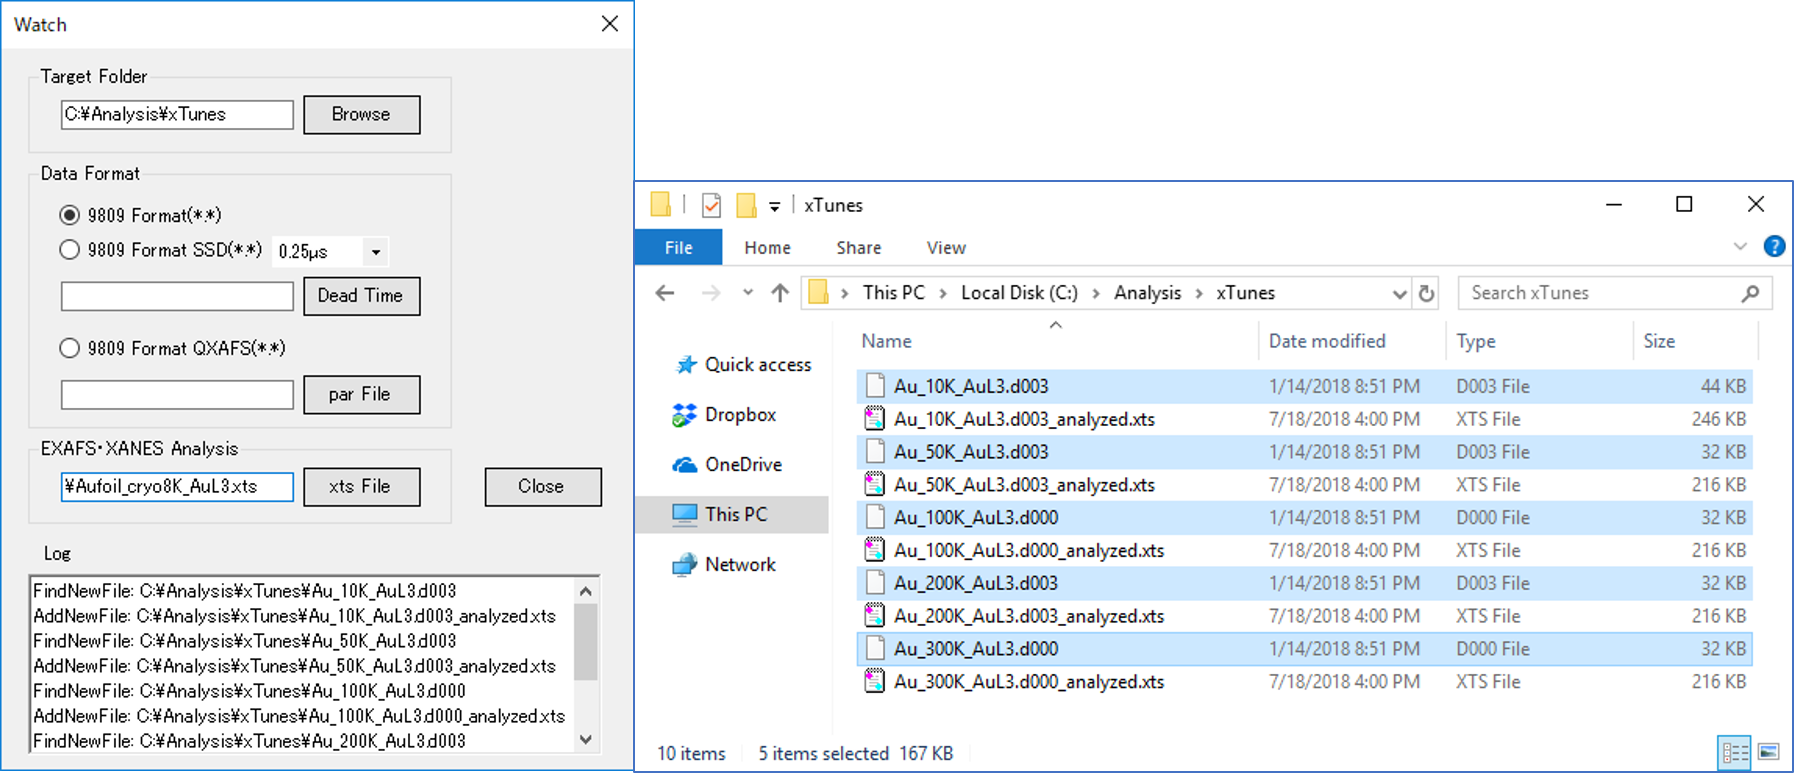
Task: Click Local Disk (C:) breadcrumb
Action: click(1019, 293)
